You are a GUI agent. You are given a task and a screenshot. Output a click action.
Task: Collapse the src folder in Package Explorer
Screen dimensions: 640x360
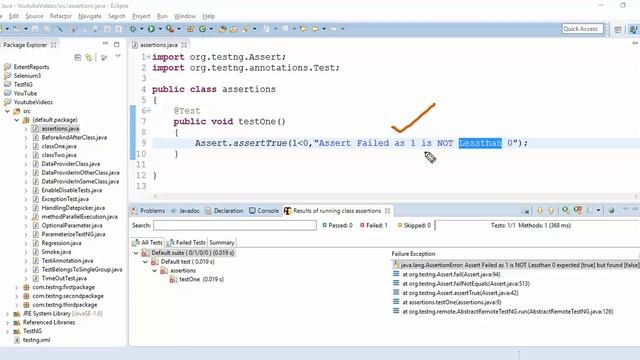pos(7,111)
